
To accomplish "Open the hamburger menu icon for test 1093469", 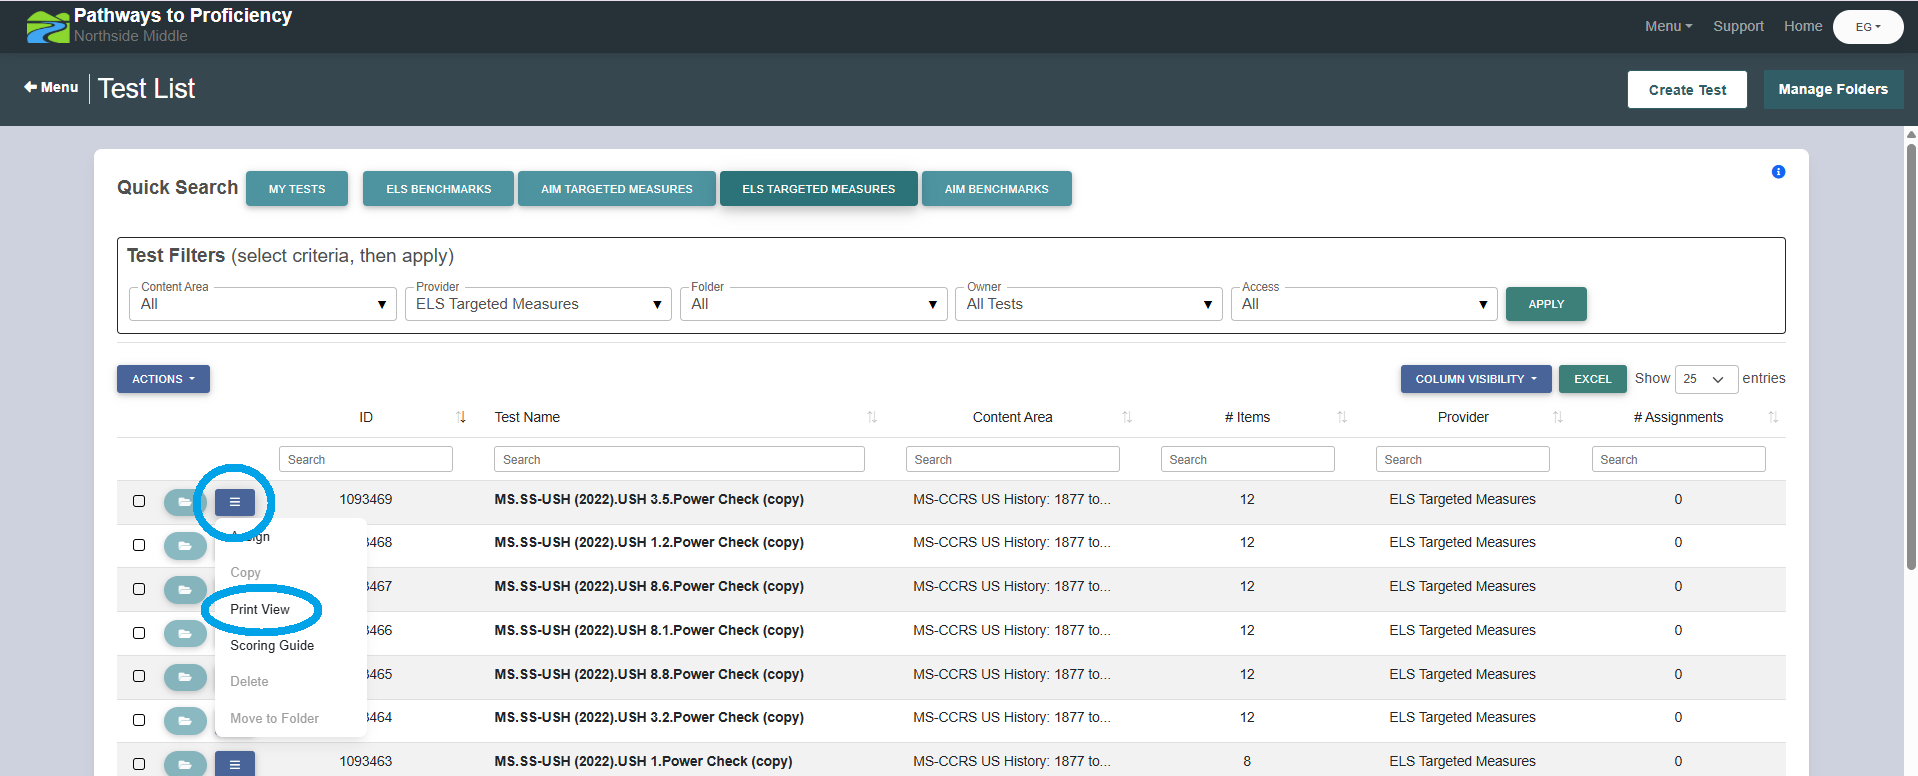I will pyautogui.click(x=235, y=502).
